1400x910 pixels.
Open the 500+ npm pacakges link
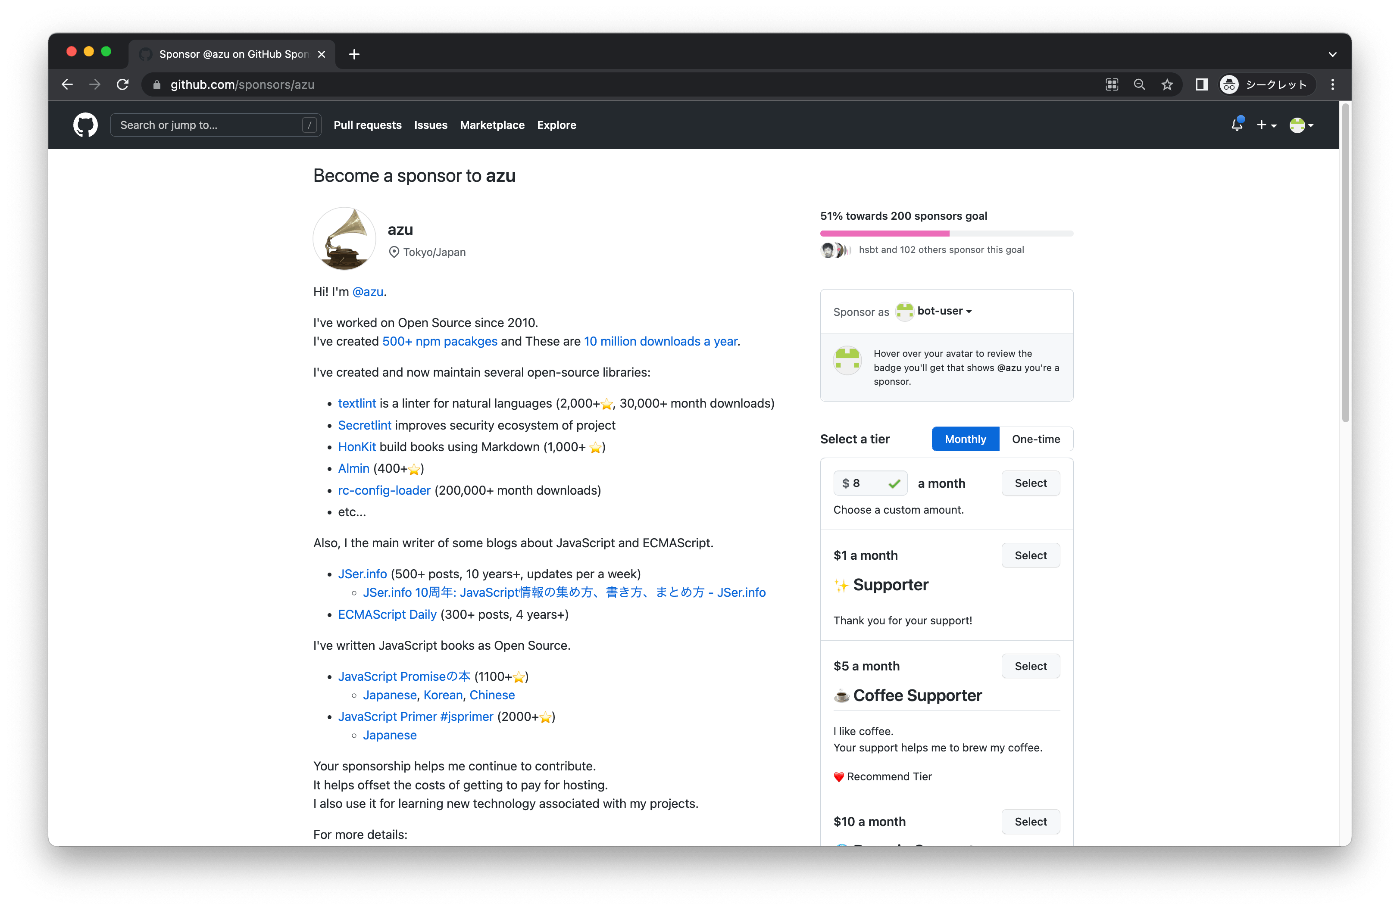pos(440,341)
